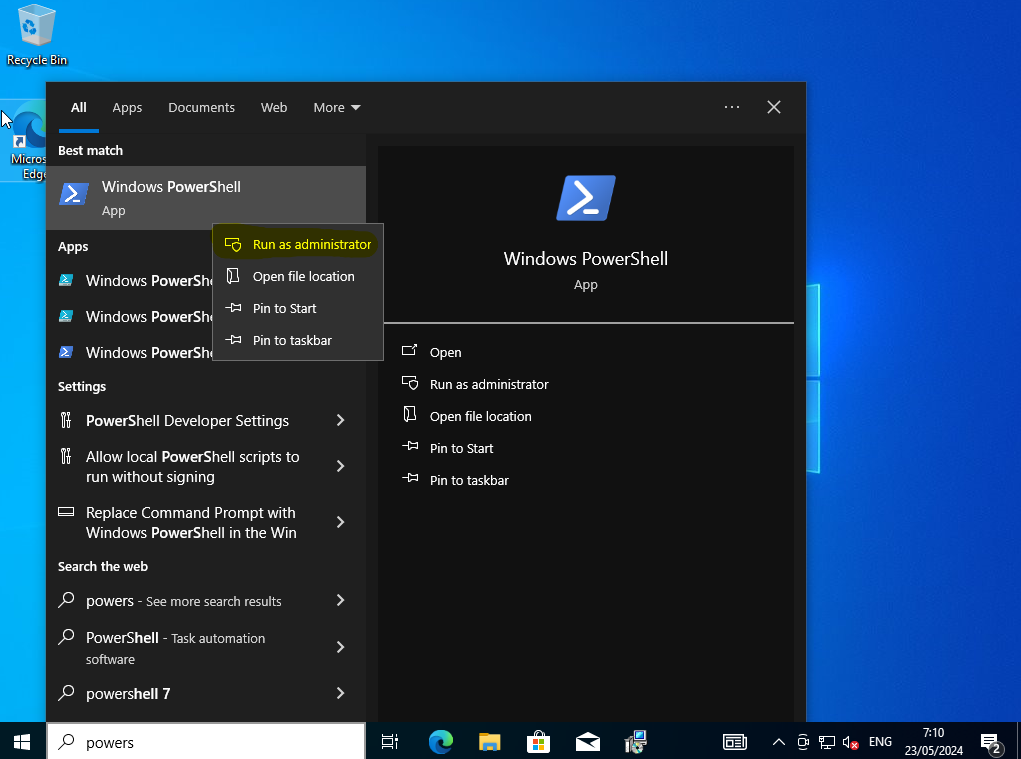This screenshot has width=1021, height=759.
Task: Switch to the Web search tab
Action: 274,107
